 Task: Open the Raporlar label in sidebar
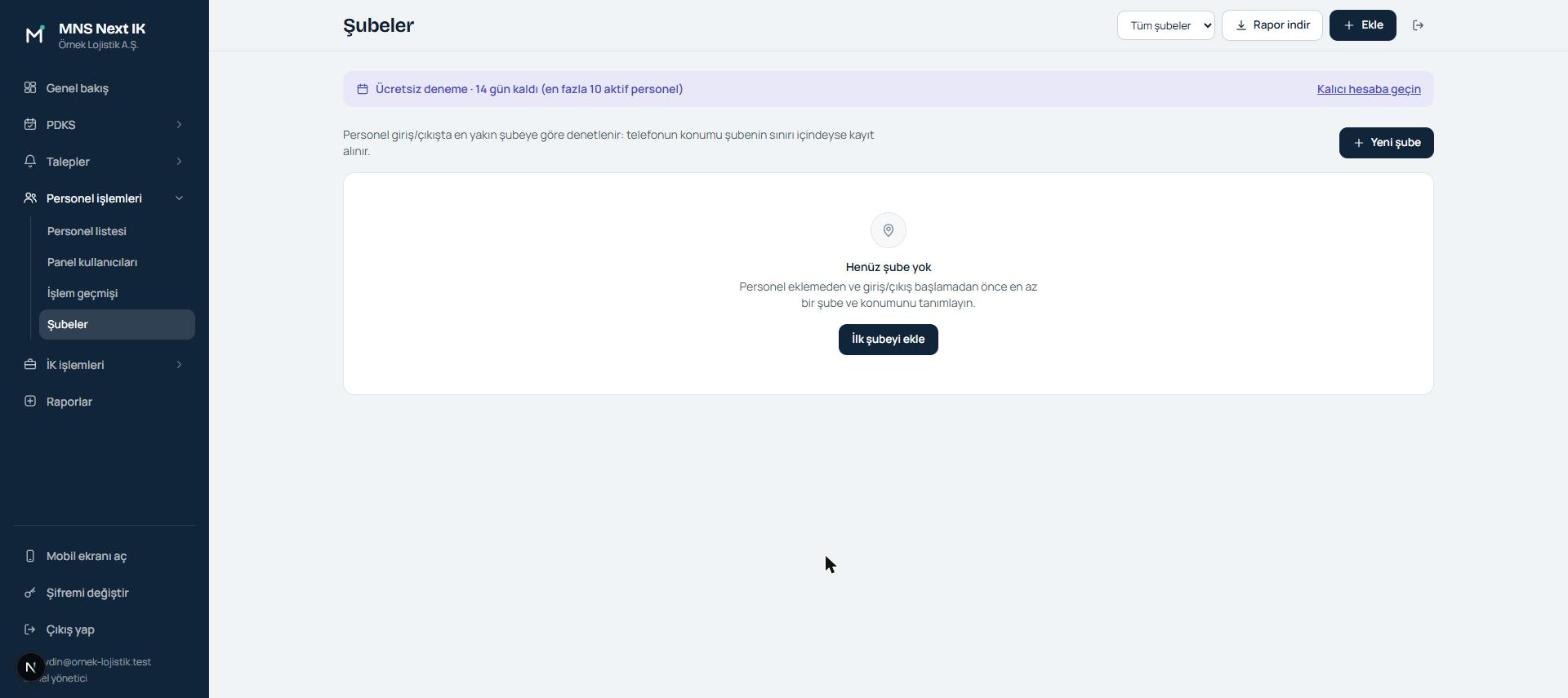69,401
